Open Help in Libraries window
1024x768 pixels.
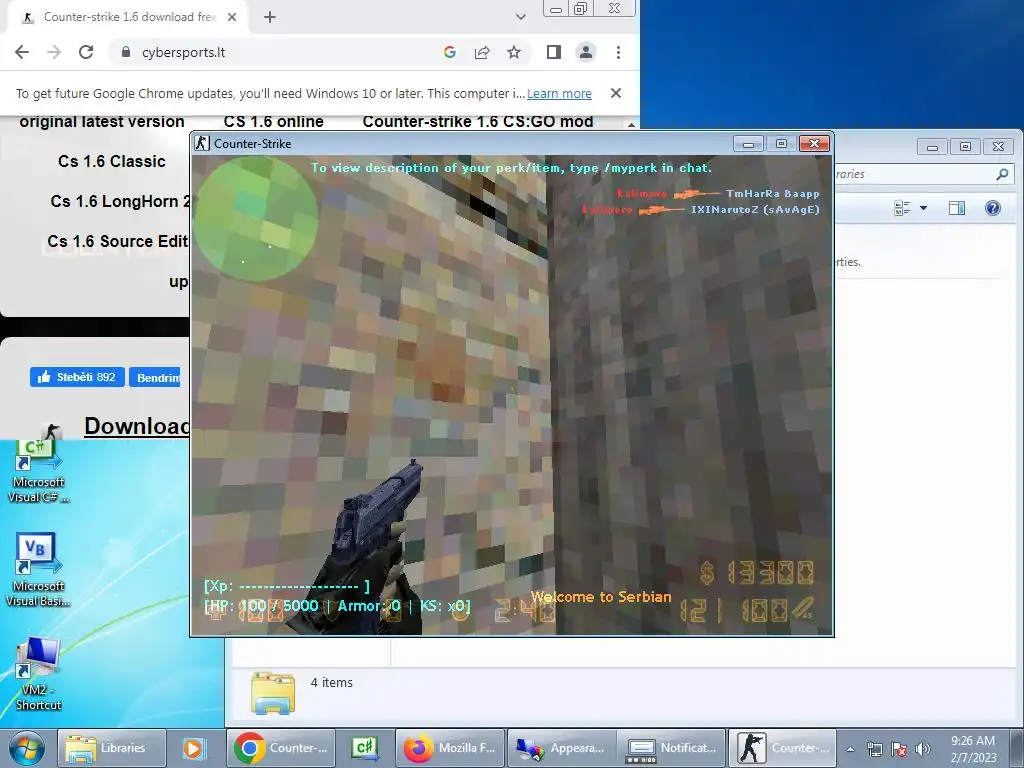[x=993, y=208]
